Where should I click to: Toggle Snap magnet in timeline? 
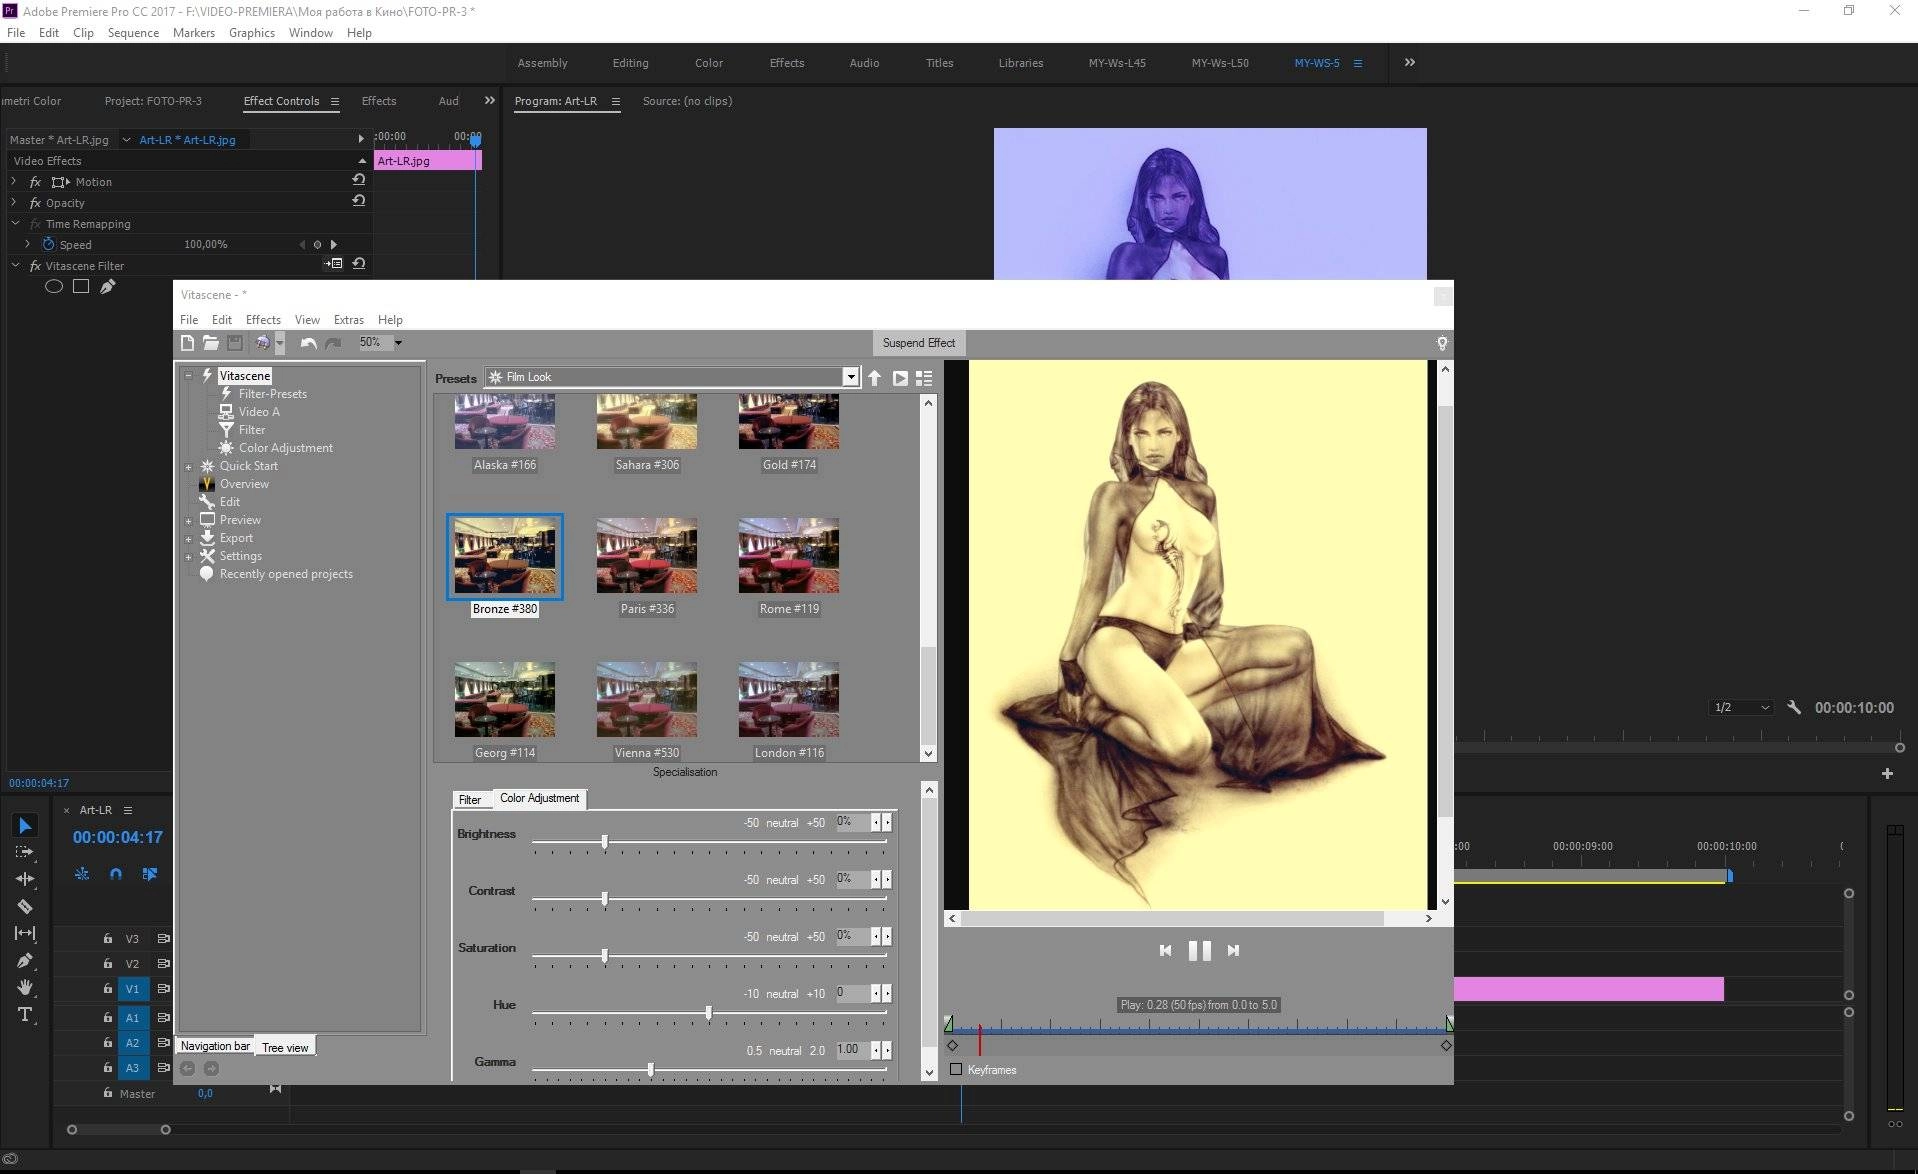click(116, 874)
